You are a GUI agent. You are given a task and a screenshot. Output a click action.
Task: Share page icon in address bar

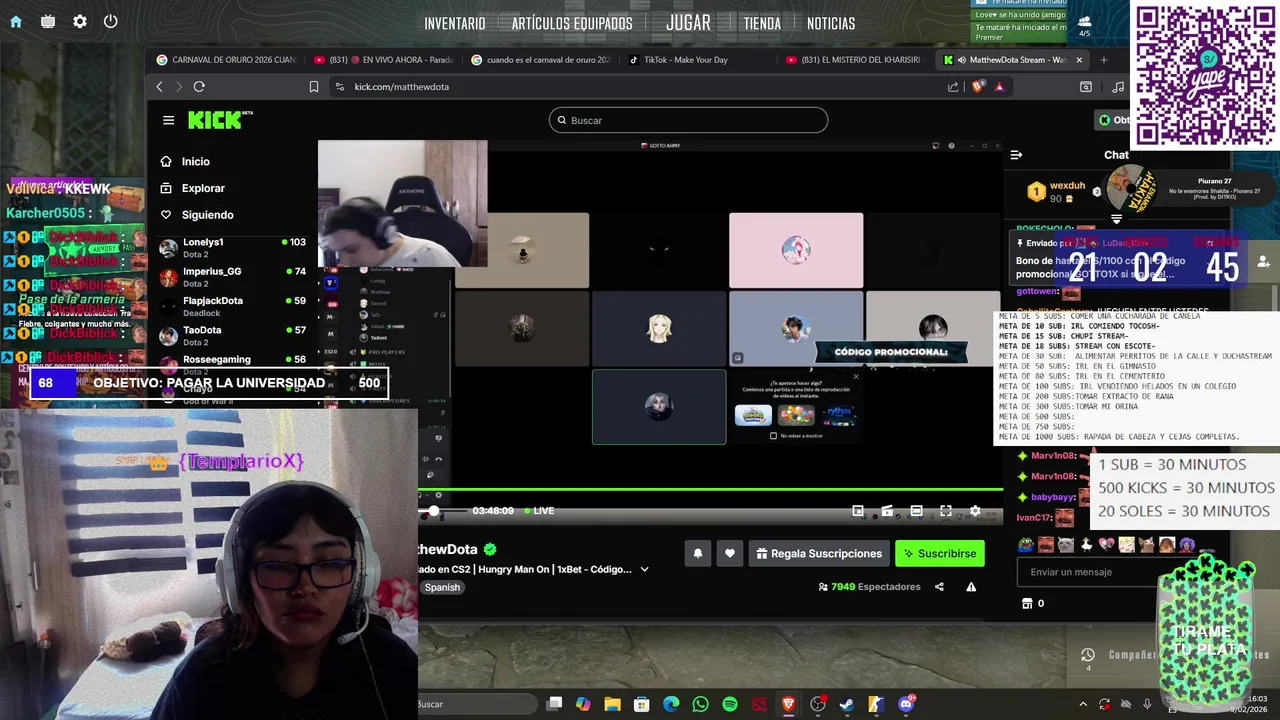click(953, 87)
